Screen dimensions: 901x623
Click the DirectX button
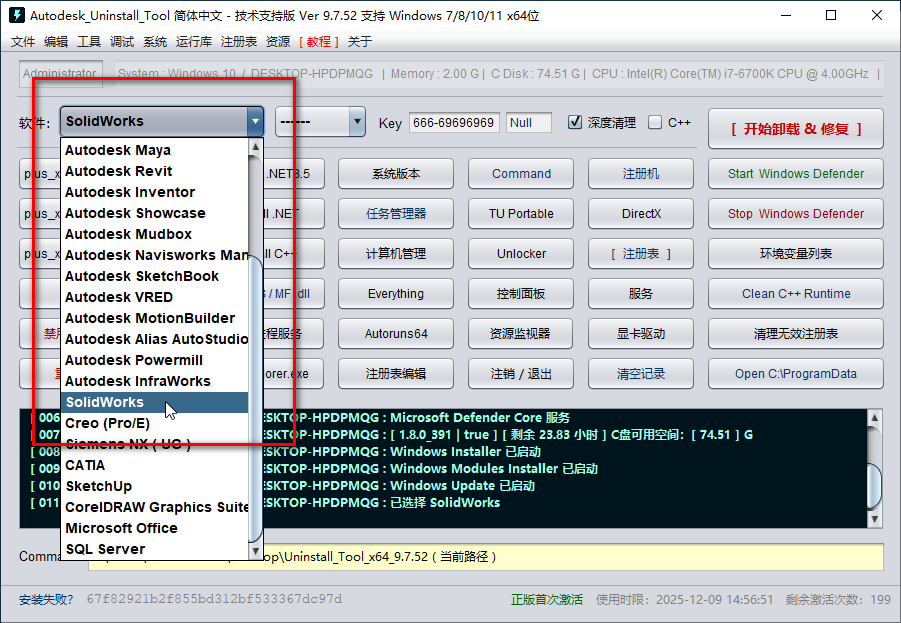tap(641, 214)
